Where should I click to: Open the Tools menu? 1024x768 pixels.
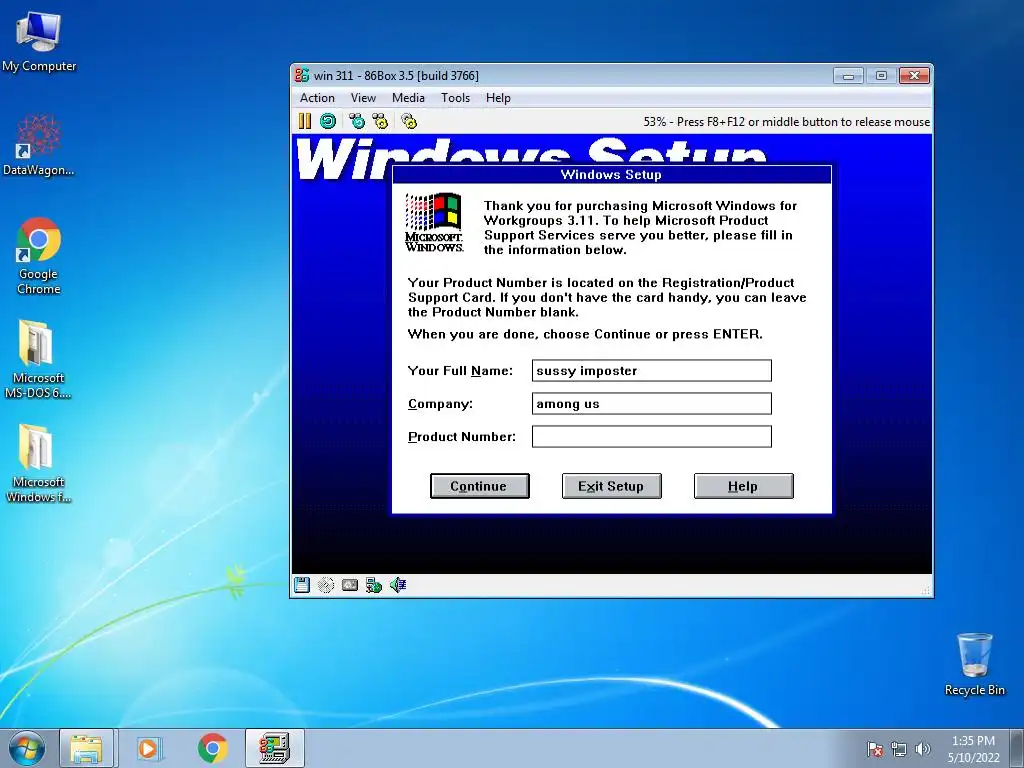(455, 98)
